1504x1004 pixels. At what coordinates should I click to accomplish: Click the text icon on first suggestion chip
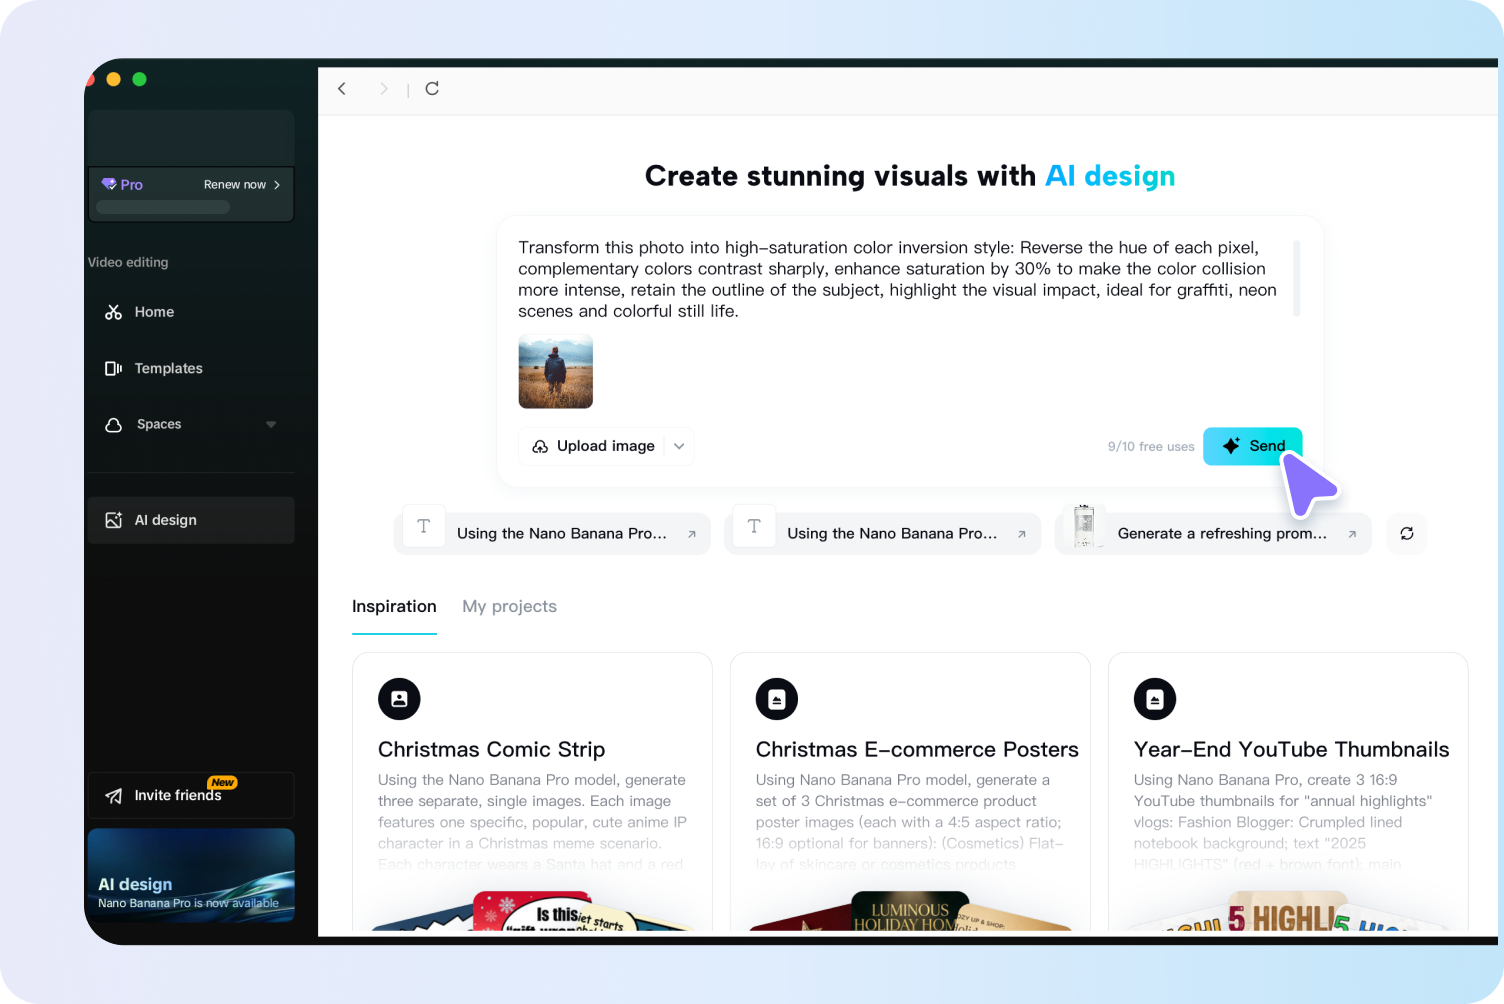(x=424, y=526)
